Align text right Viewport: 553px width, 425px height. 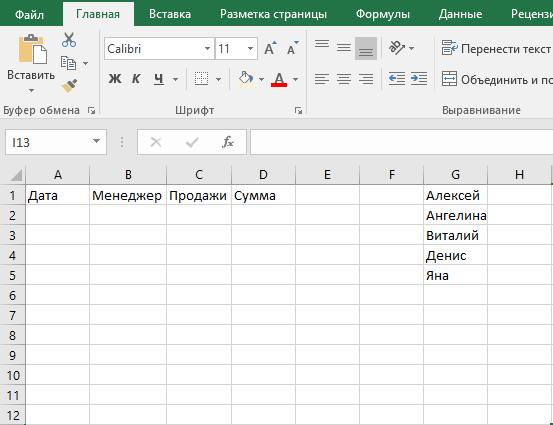click(x=366, y=79)
